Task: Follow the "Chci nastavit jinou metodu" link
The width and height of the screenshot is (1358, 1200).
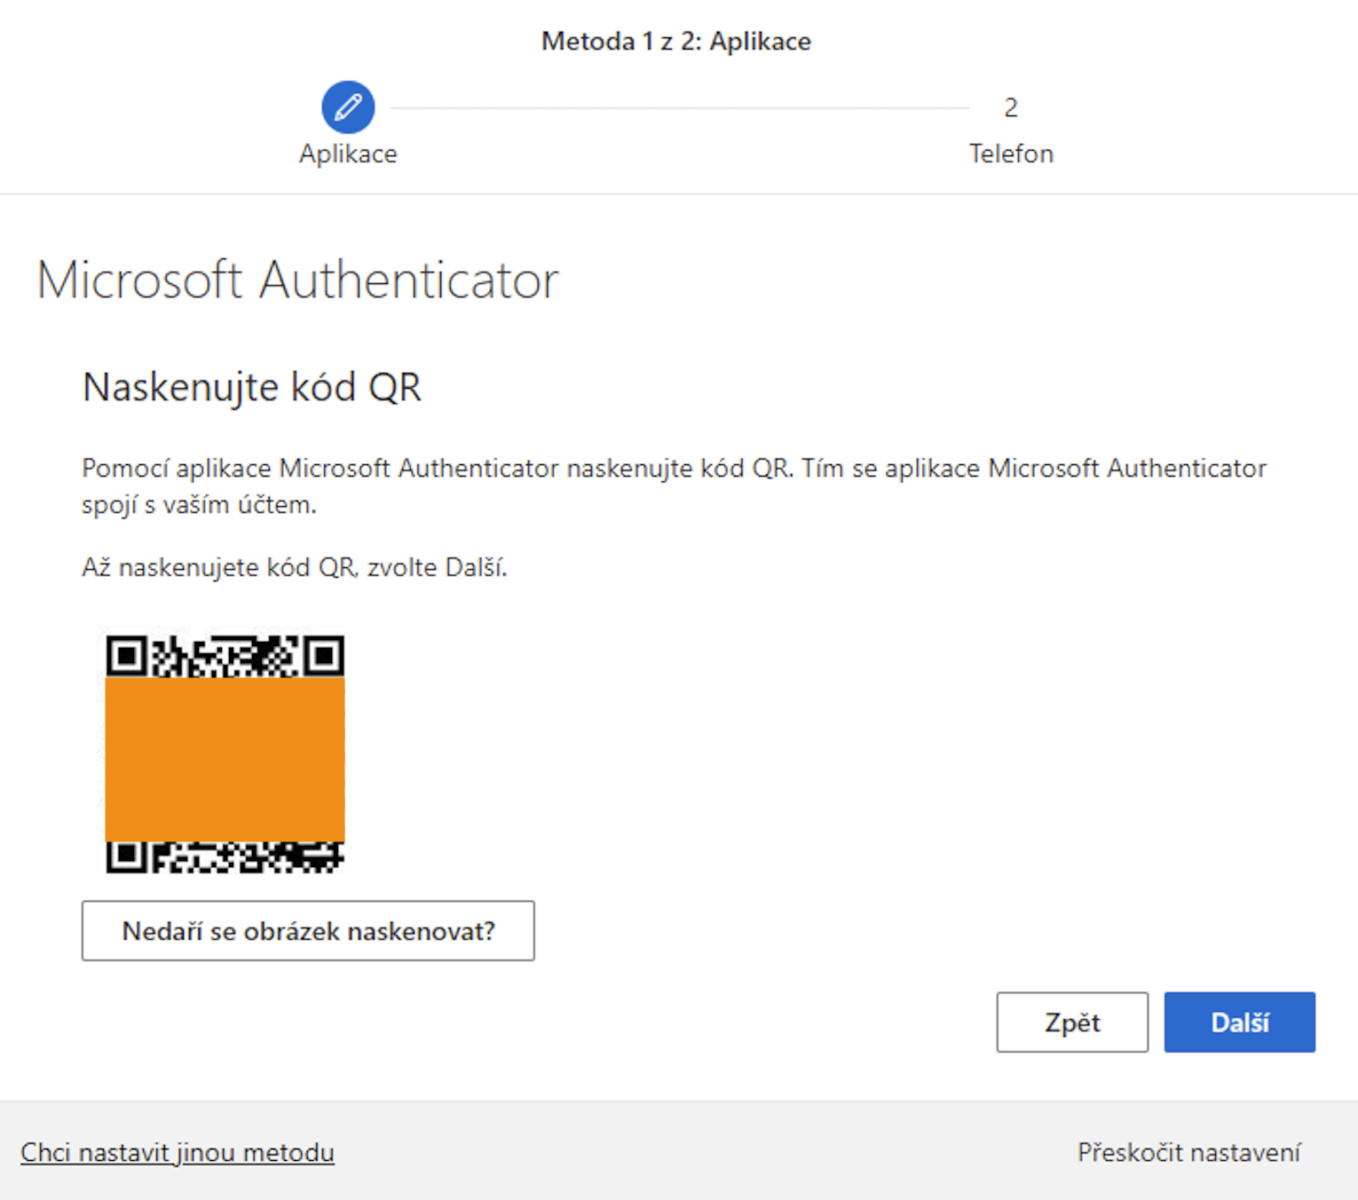Action: (177, 1153)
